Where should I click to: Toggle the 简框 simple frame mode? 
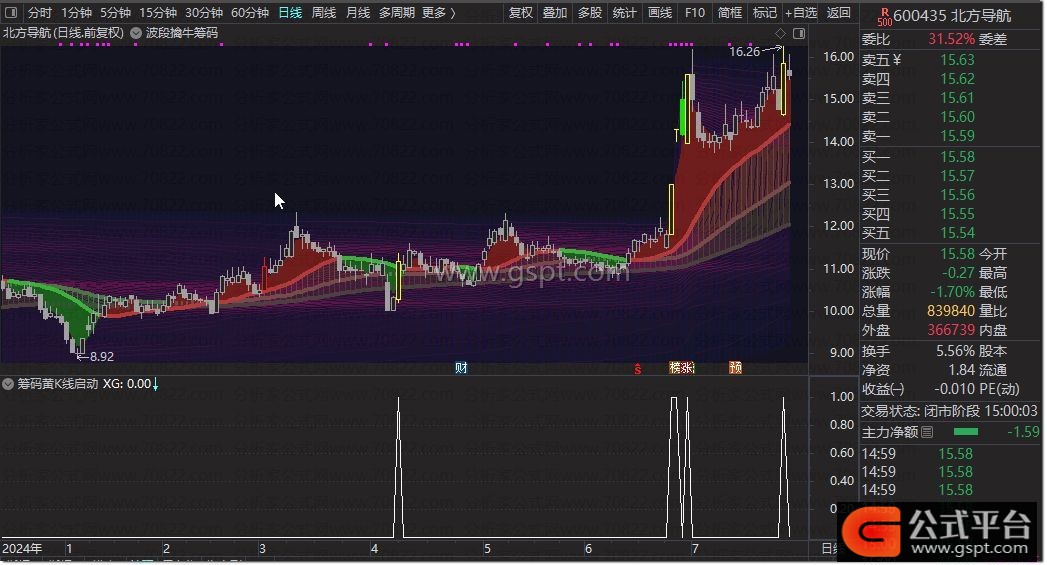[730, 13]
